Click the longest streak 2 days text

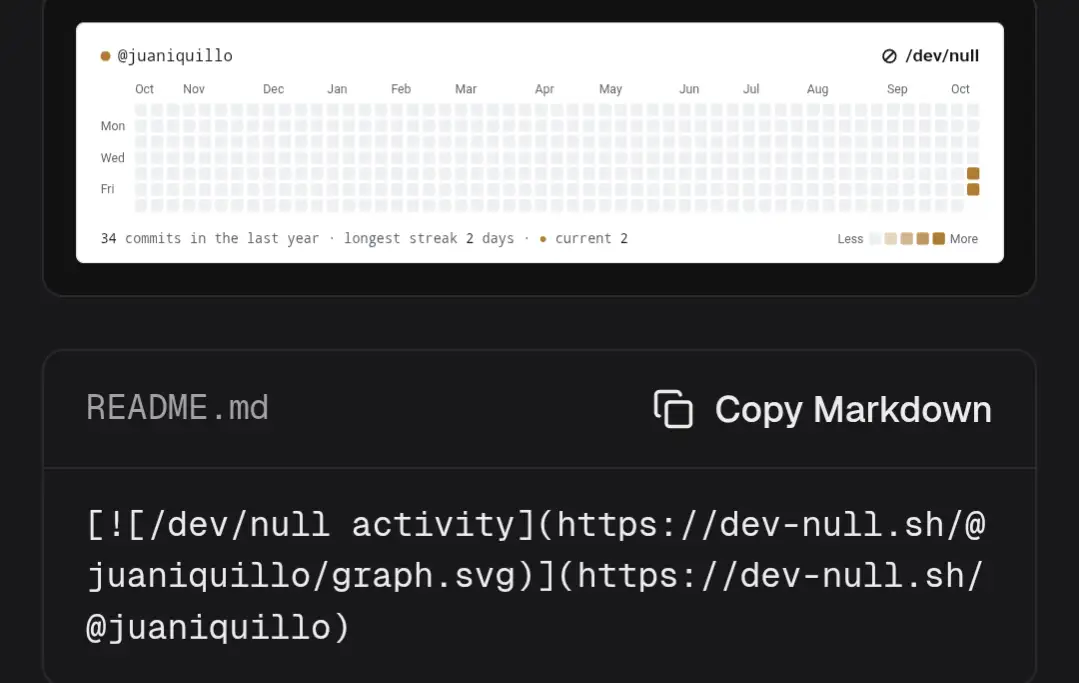click(429, 239)
